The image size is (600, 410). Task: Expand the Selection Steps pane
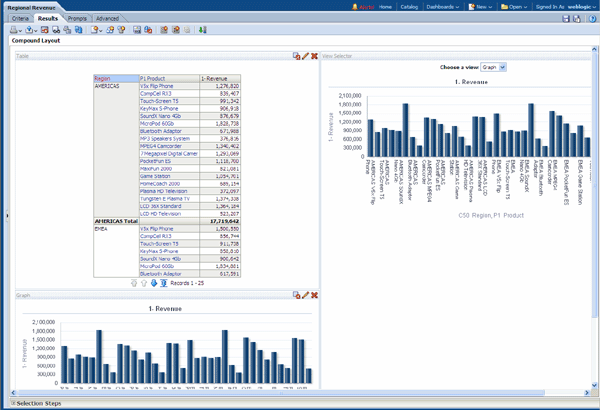[x=13, y=403]
